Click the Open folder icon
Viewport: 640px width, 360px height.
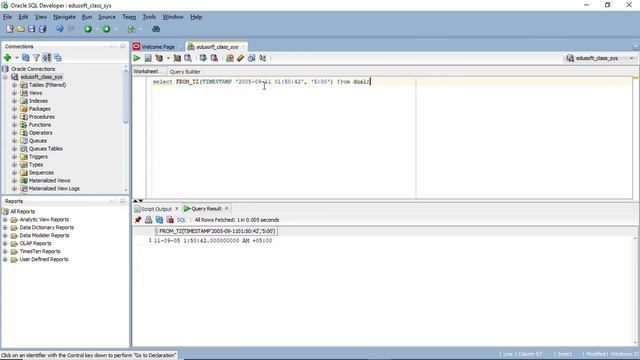click(x=20, y=29)
